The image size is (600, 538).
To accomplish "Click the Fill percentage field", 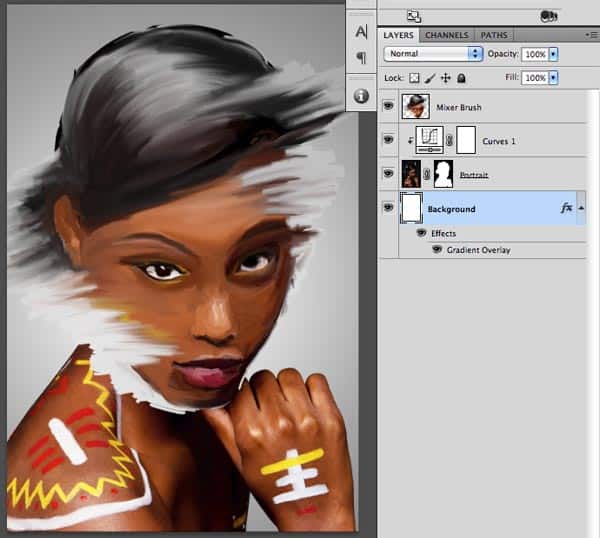I will (x=534, y=78).
